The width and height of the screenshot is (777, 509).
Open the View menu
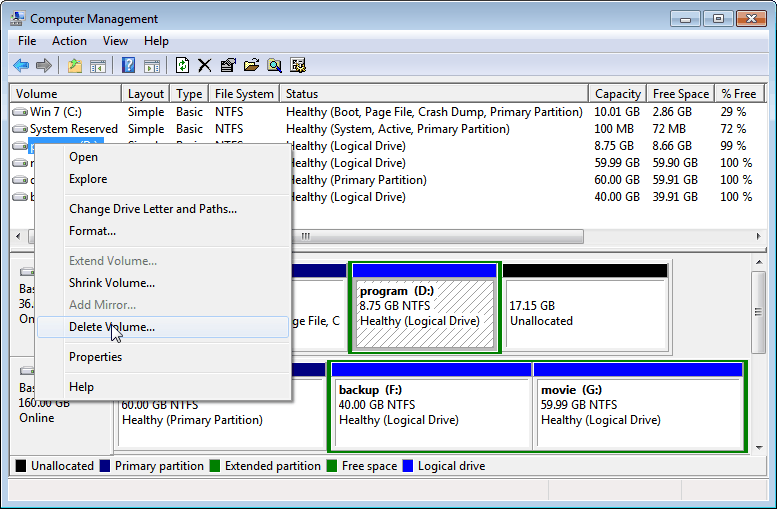(x=115, y=41)
